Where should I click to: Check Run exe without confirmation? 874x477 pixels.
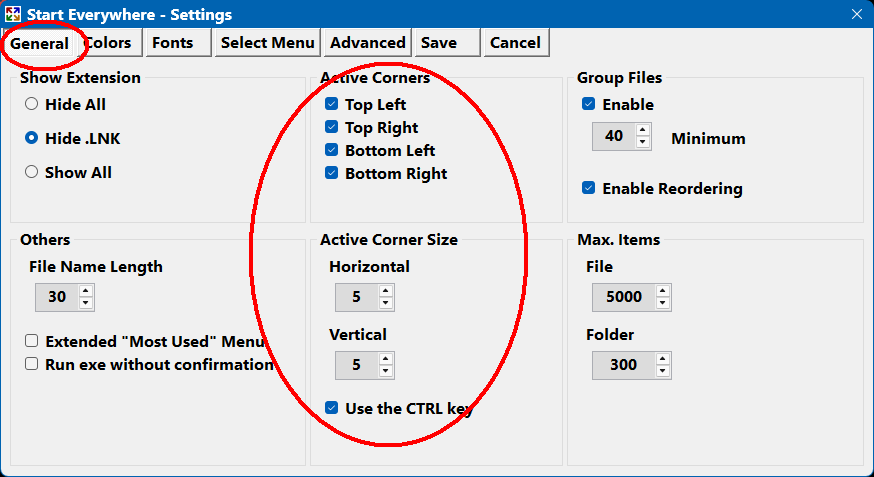[x=32, y=364]
